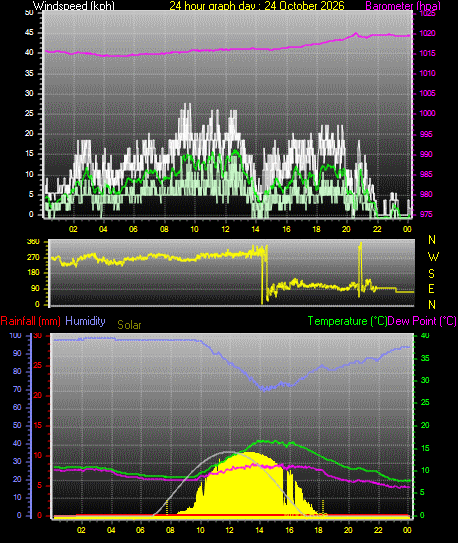This screenshot has width=458, height=543.
Task: Click the 1020 barometer axis value
Action: coord(428,34)
